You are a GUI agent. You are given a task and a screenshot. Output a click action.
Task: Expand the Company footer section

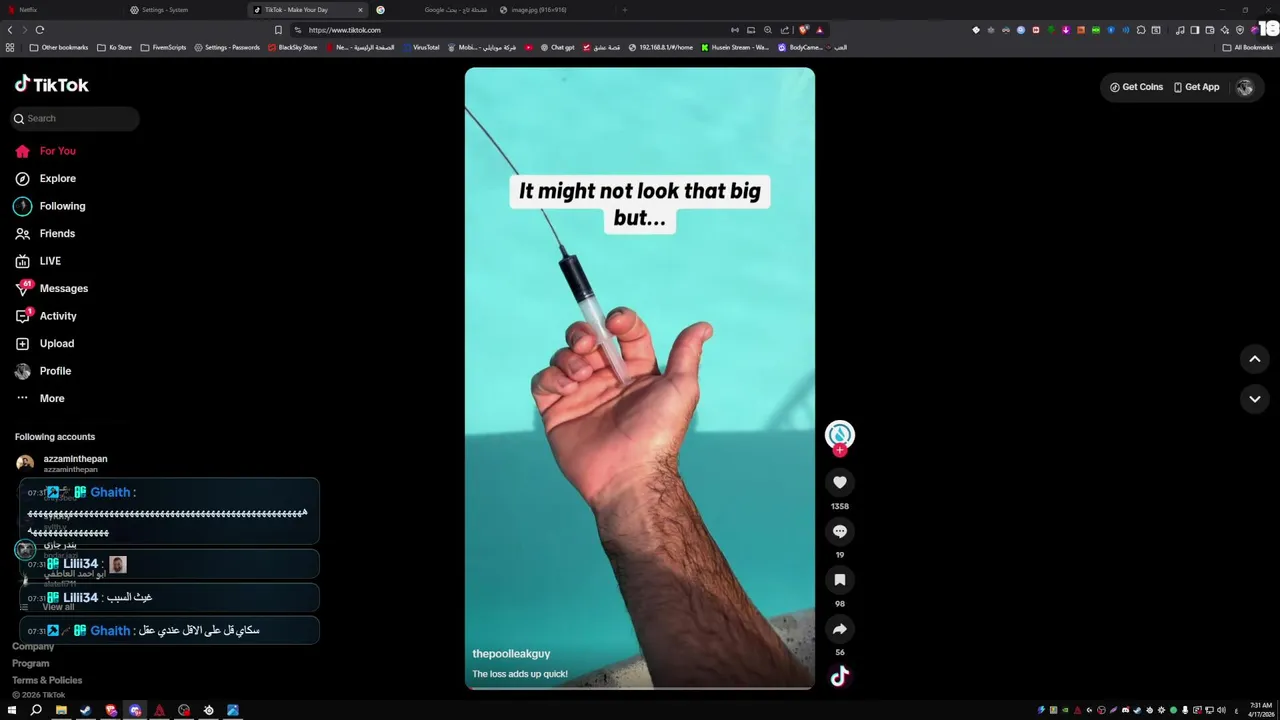click(33, 646)
